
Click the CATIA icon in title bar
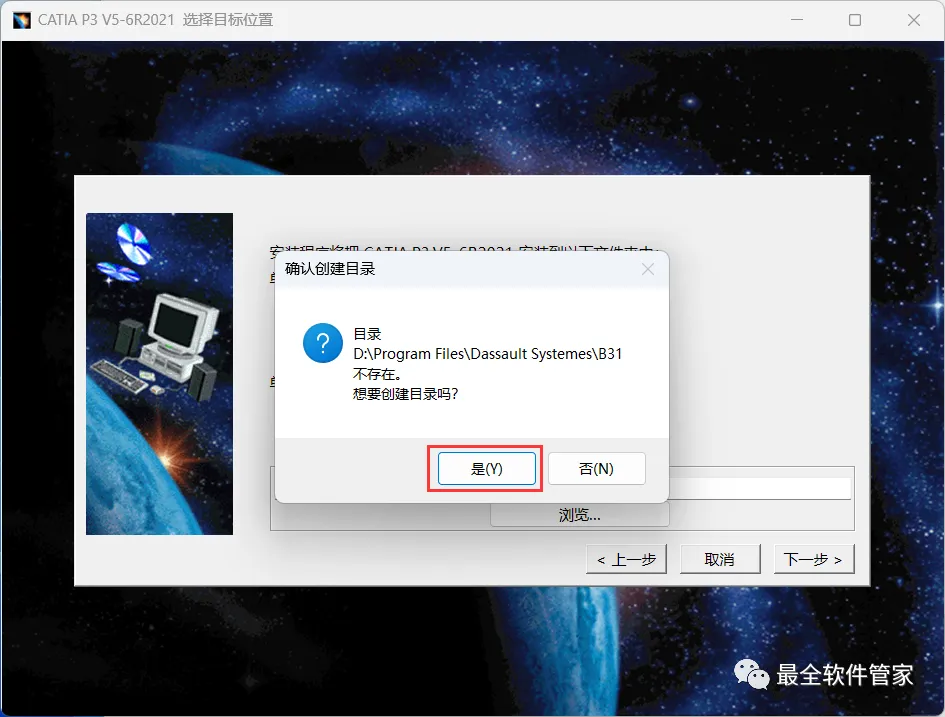[x=22, y=20]
